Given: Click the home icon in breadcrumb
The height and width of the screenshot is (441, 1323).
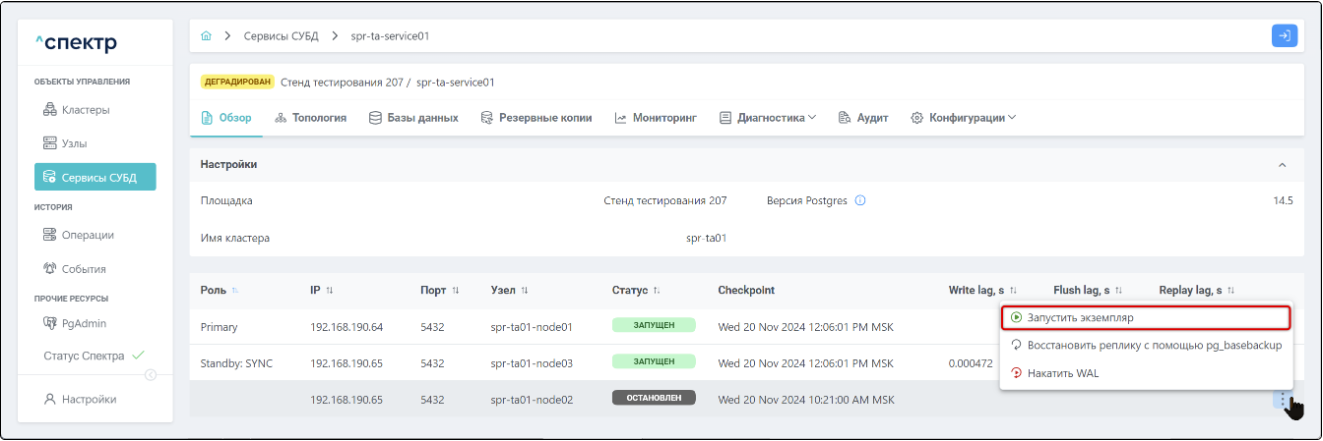Looking at the screenshot, I should (x=206, y=36).
